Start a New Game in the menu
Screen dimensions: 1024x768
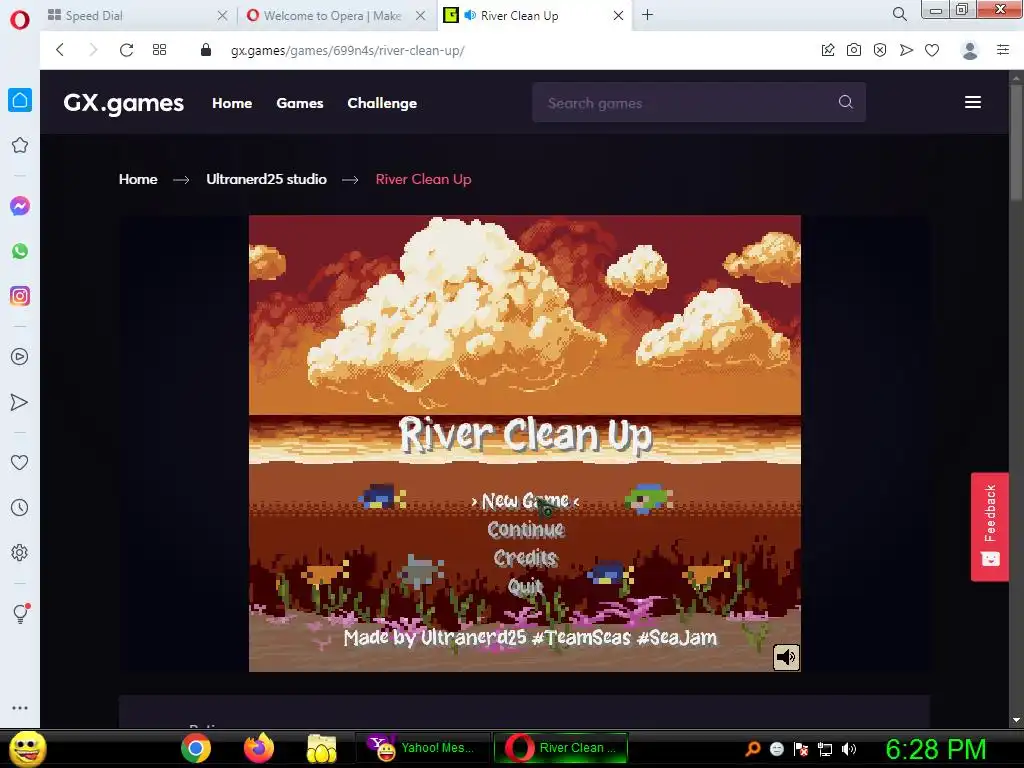point(525,501)
